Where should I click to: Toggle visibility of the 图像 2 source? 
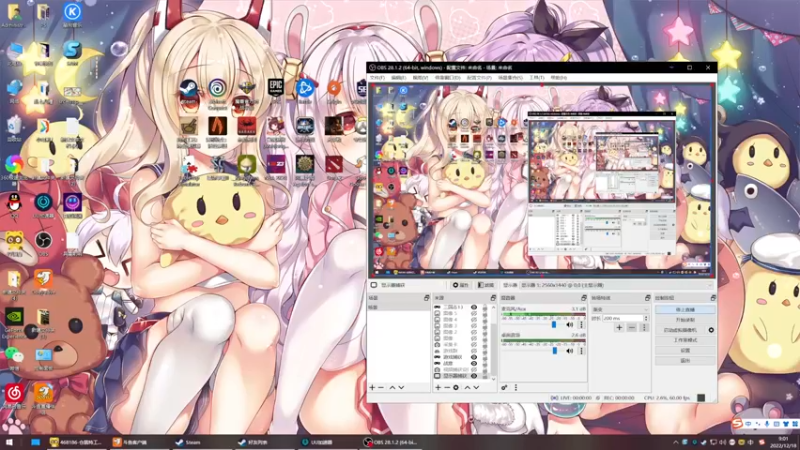[474, 332]
